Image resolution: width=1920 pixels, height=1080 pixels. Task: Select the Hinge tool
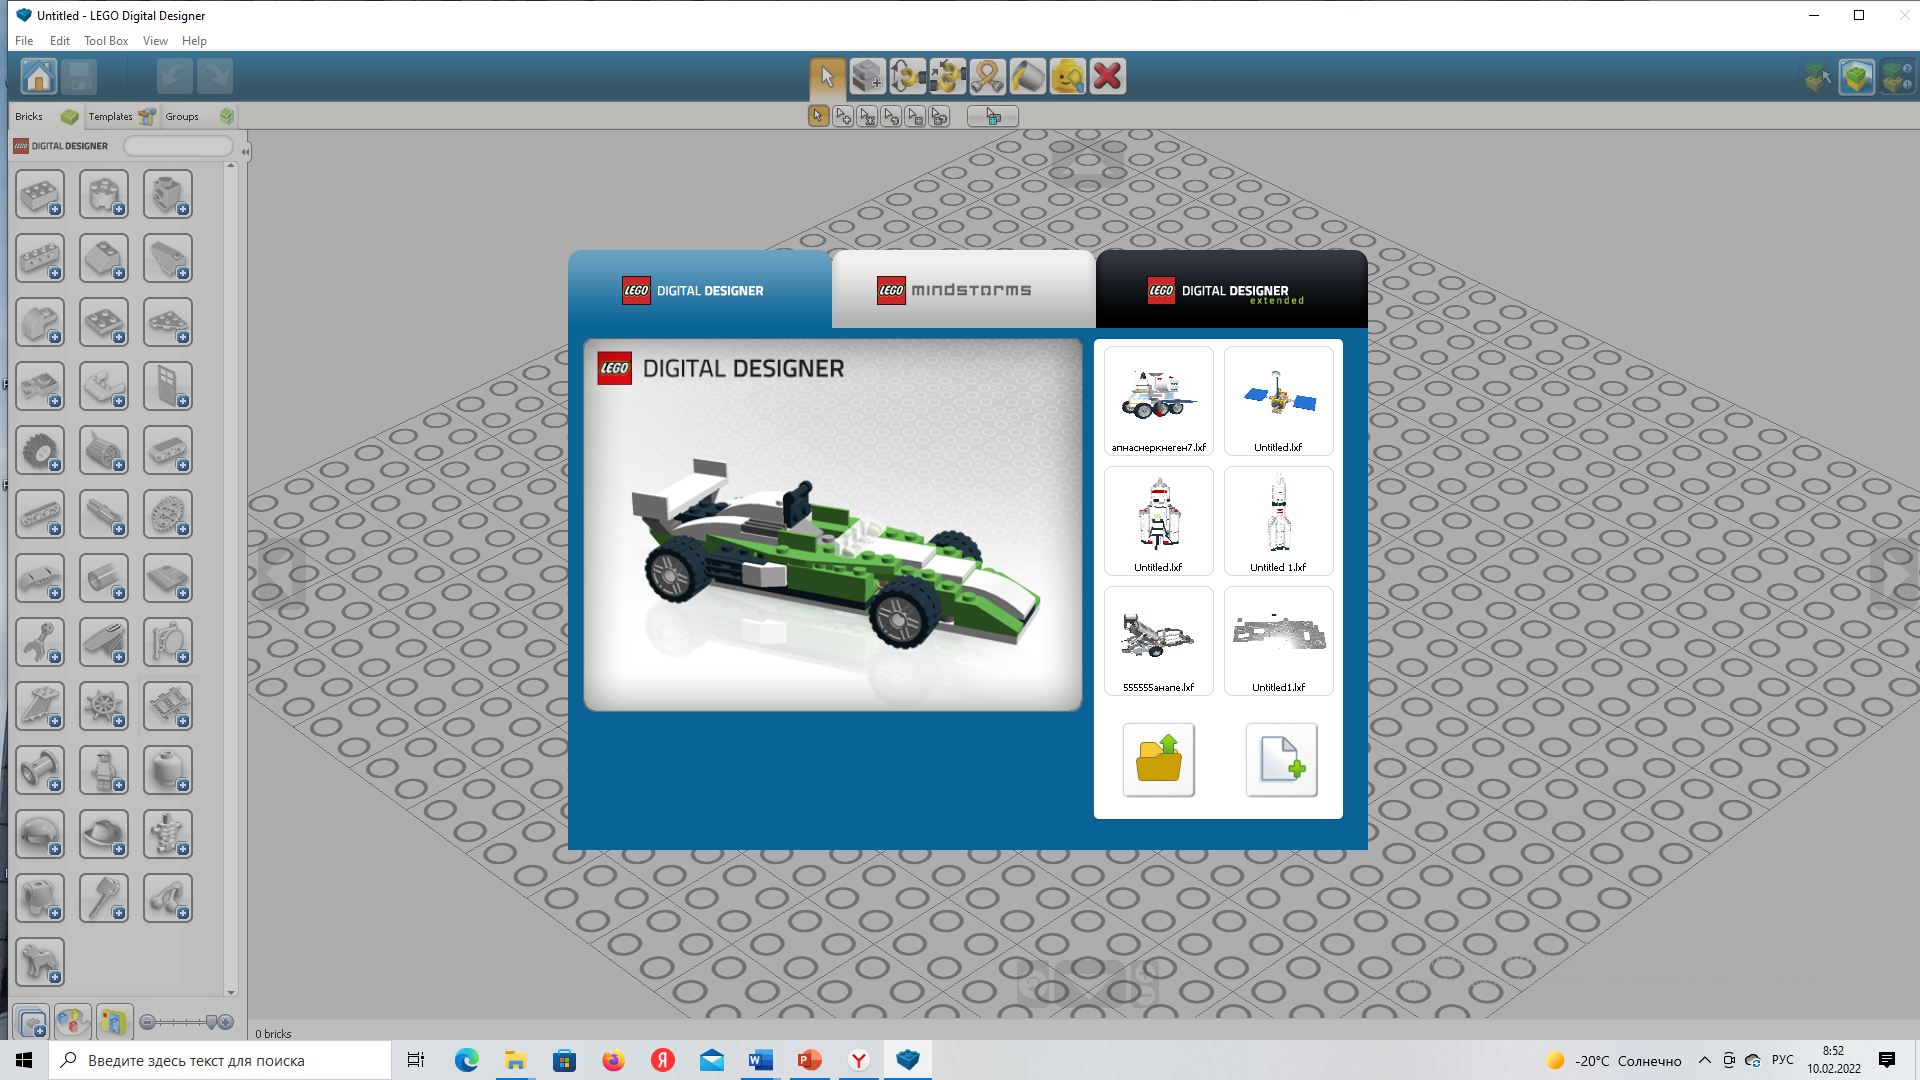tap(907, 76)
